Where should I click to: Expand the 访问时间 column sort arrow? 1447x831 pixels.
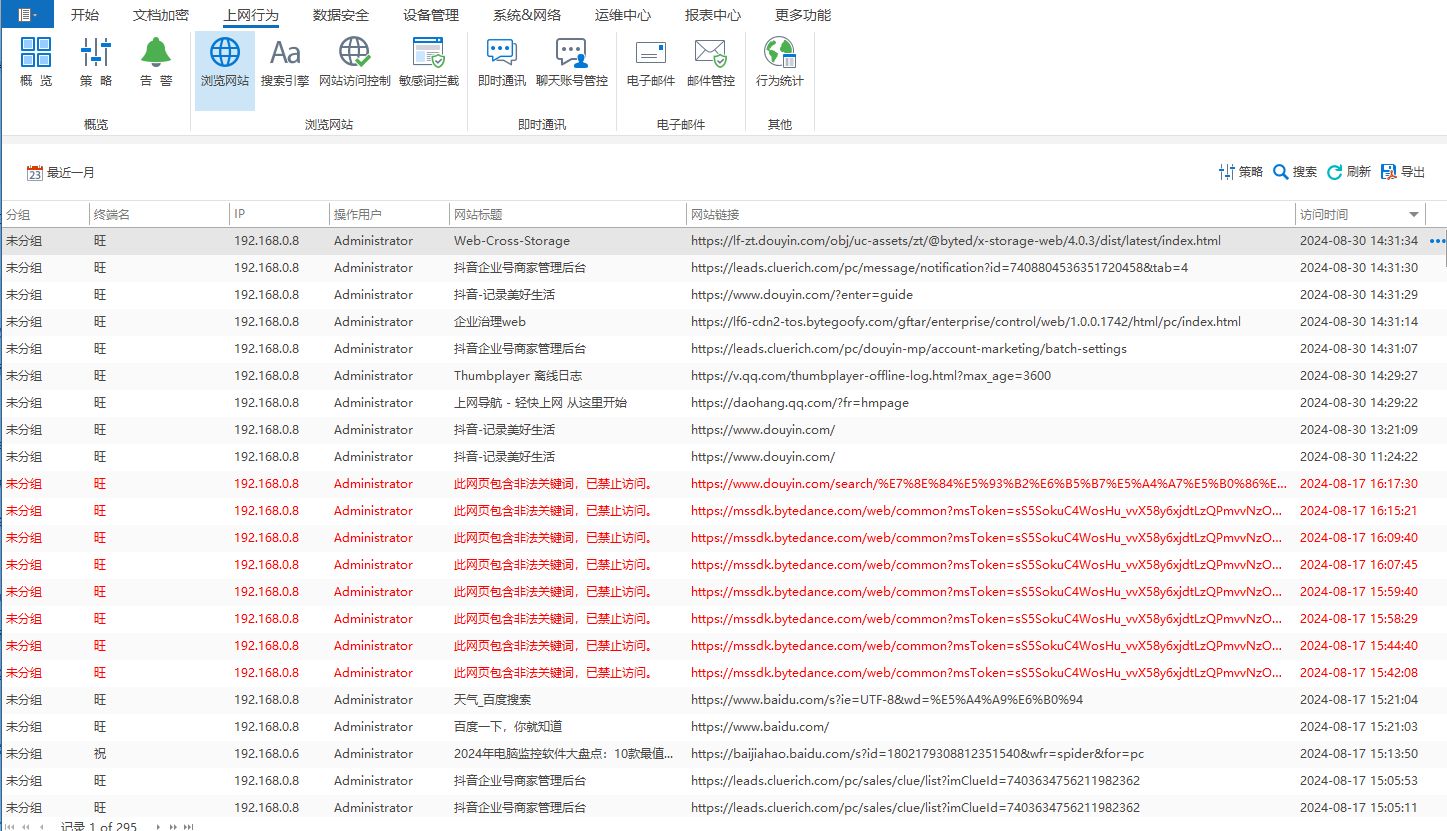[1414, 215]
